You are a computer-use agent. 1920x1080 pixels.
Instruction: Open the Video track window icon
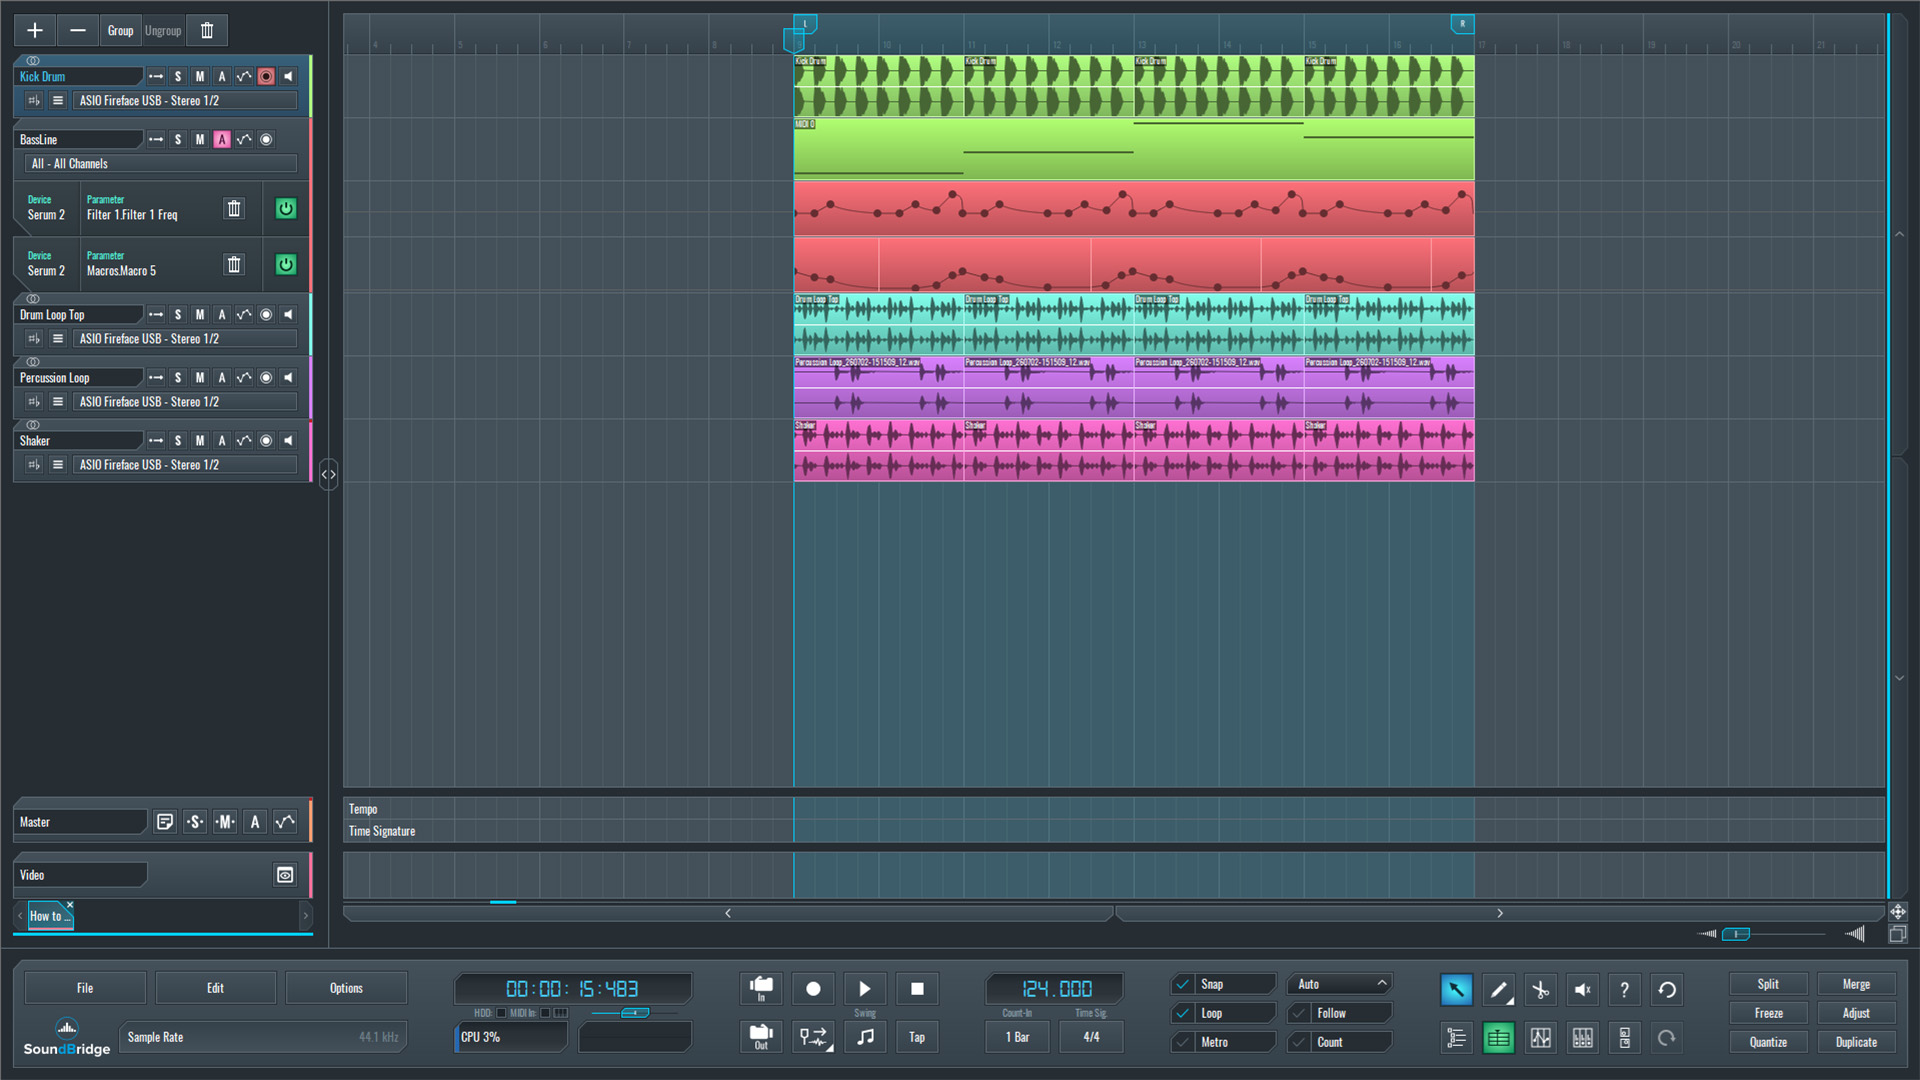[285, 875]
